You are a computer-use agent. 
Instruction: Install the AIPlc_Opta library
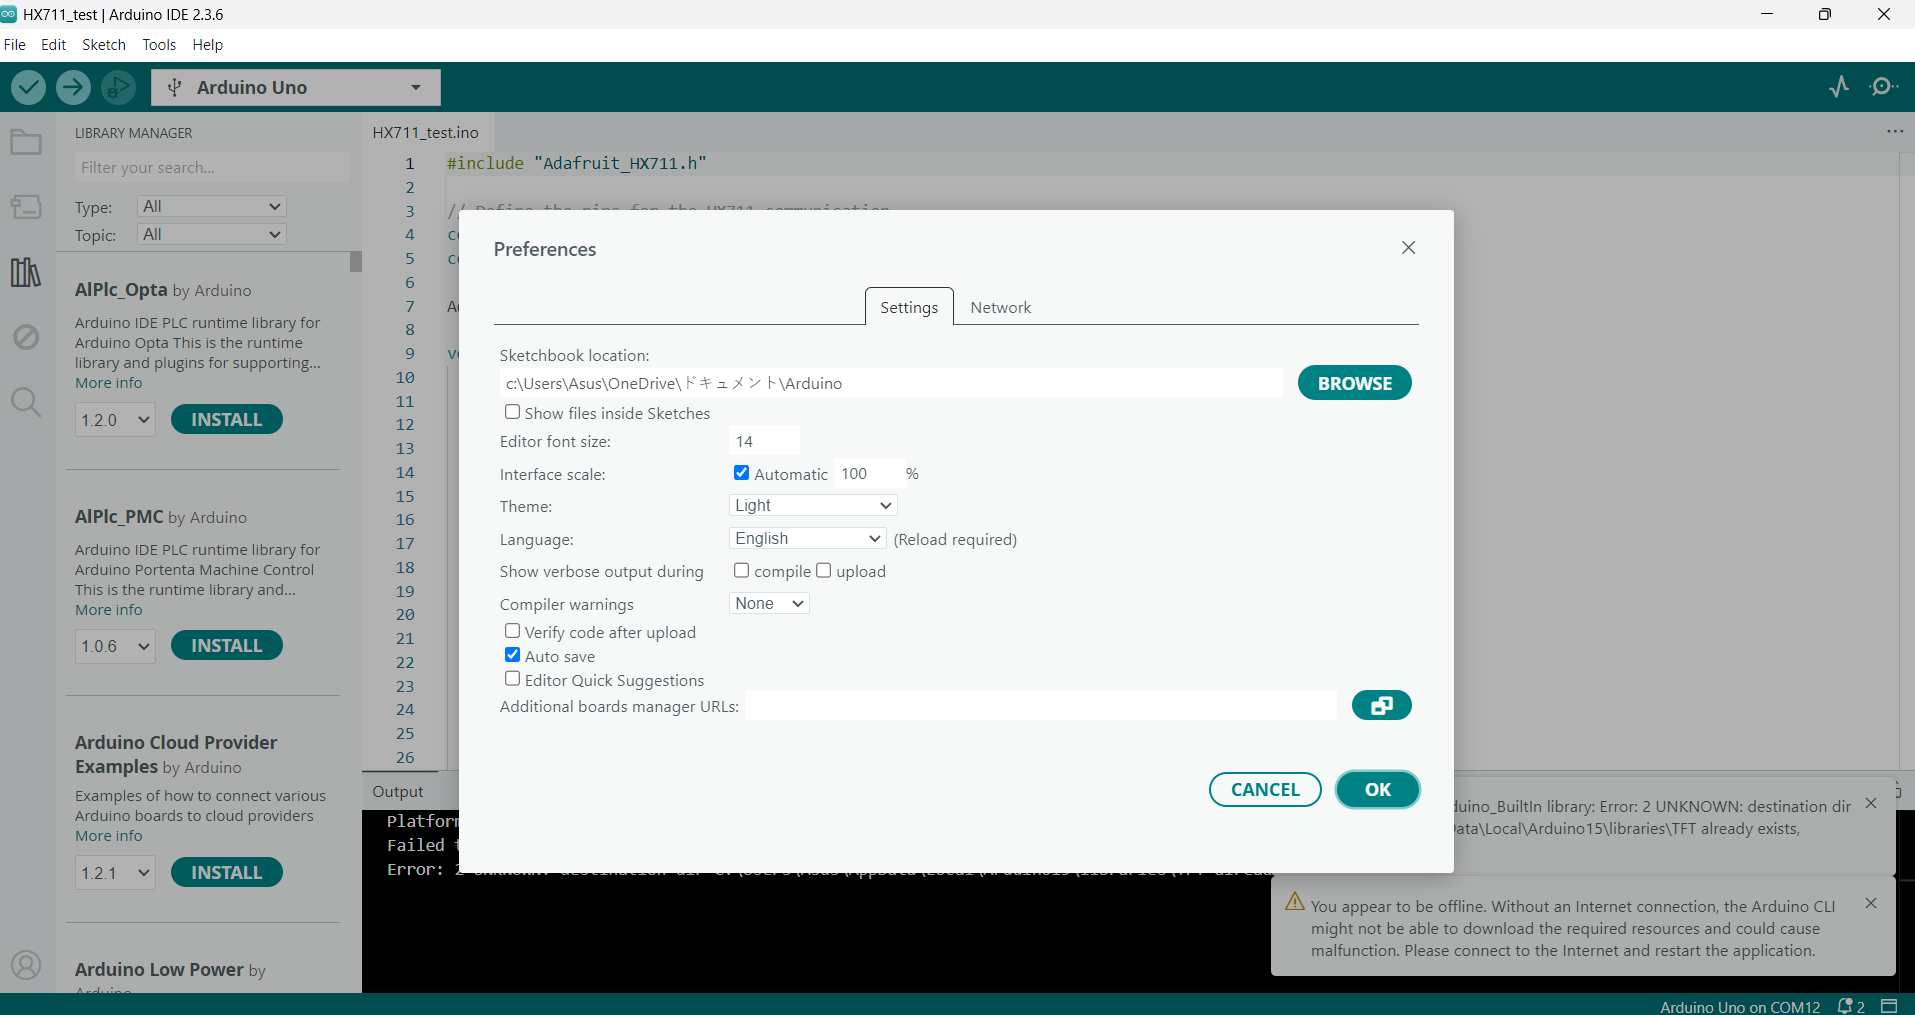tap(227, 420)
